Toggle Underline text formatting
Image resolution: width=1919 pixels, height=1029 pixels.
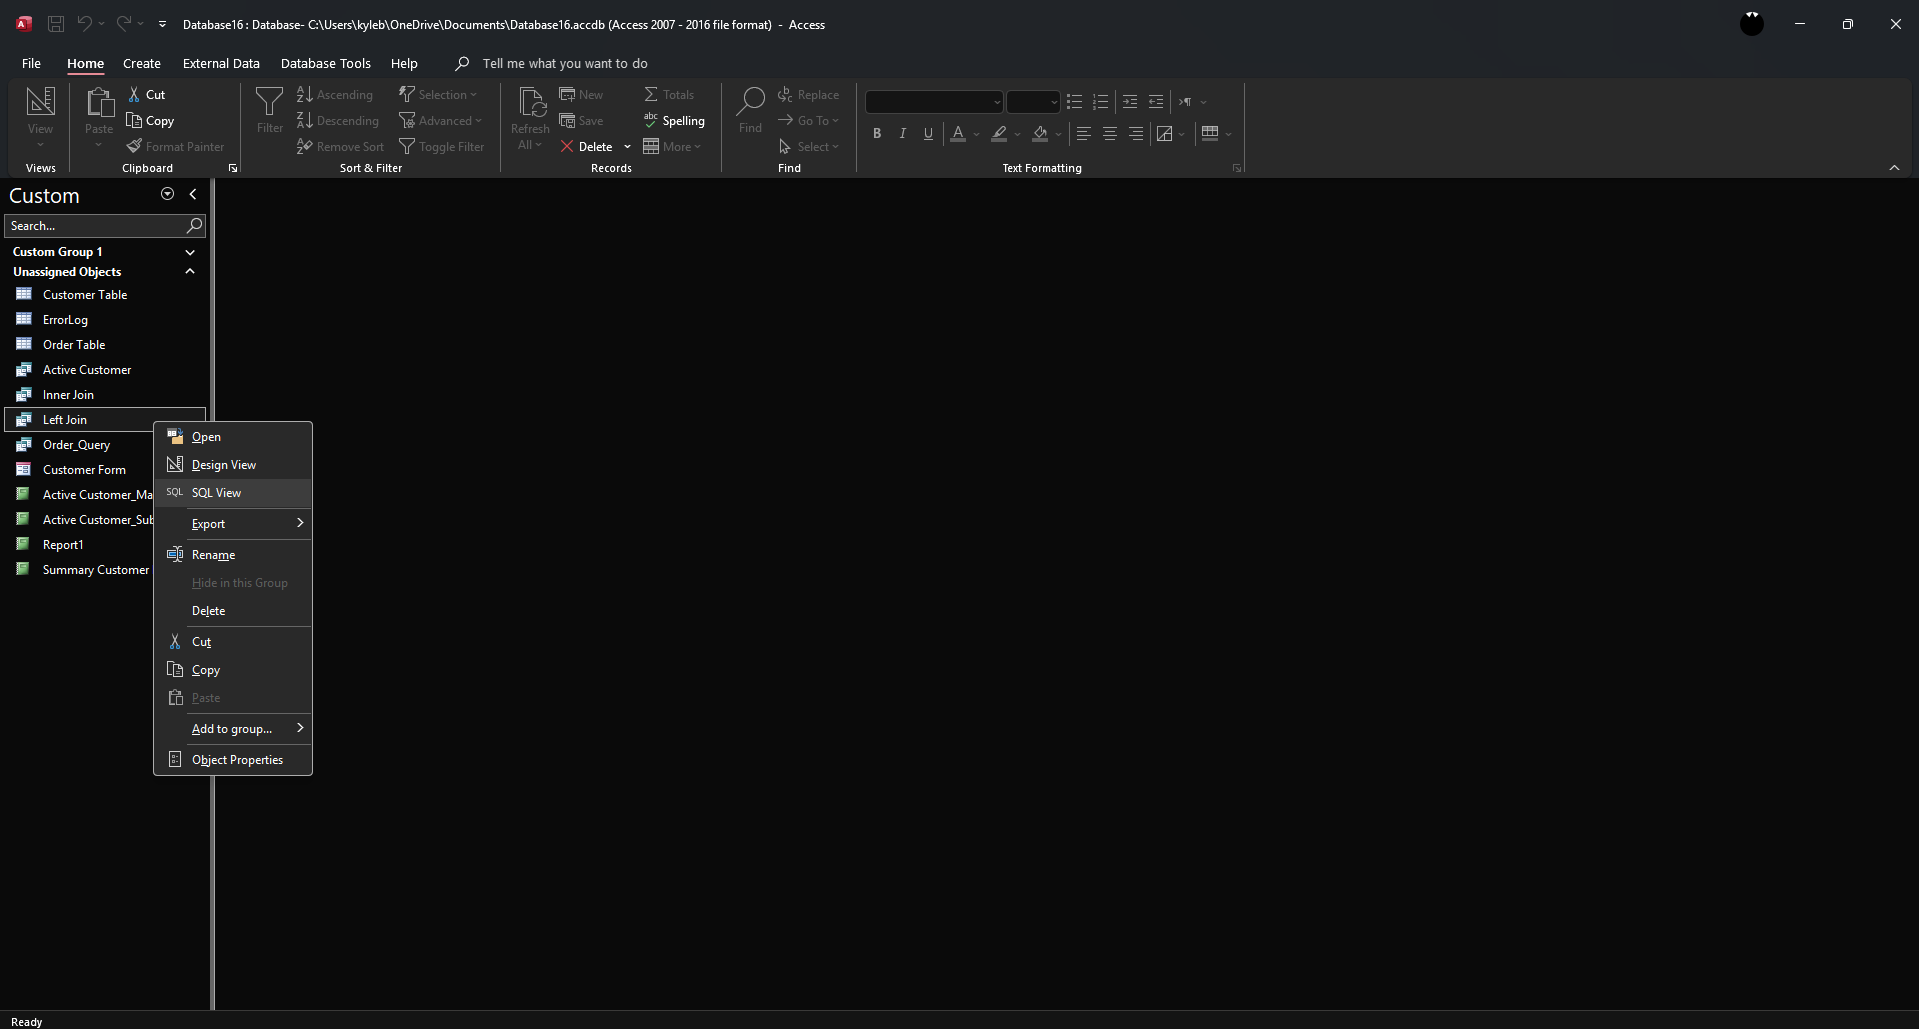pyautogui.click(x=929, y=133)
